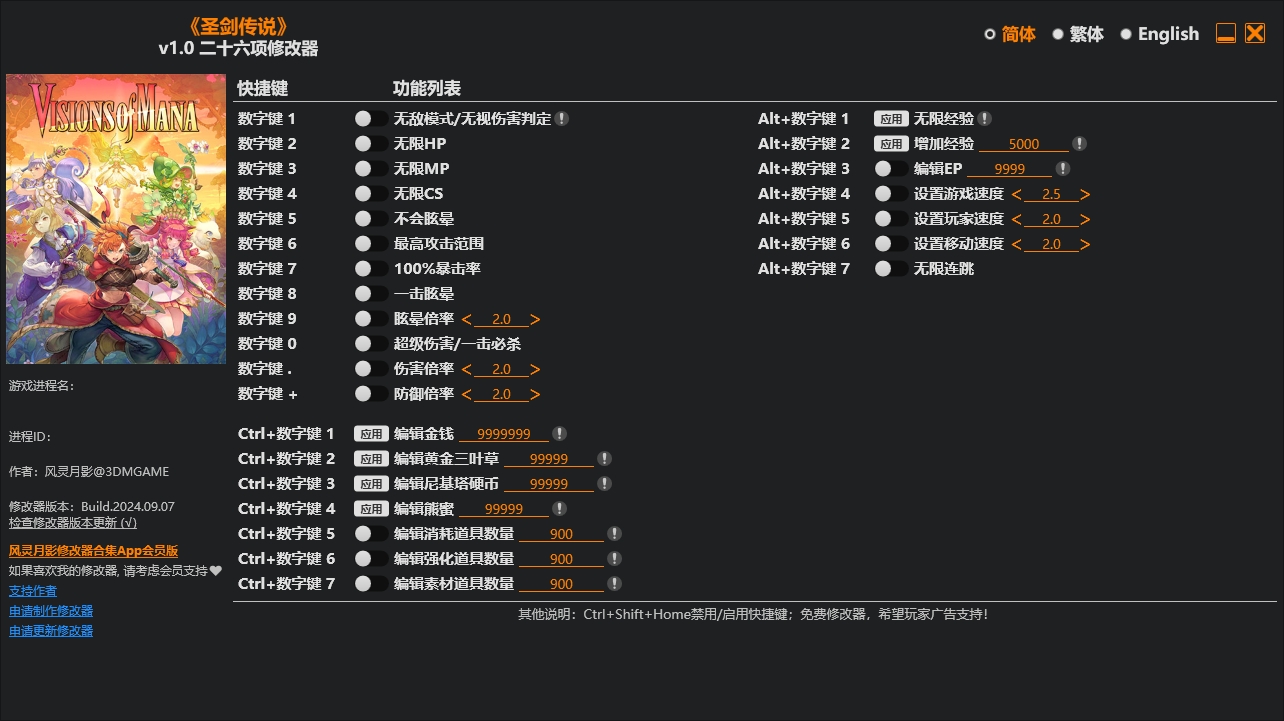The height and width of the screenshot is (721, 1284).
Task: Click info icon beside 增加经验 value
Action: pyautogui.click(x=1080, y=144)
